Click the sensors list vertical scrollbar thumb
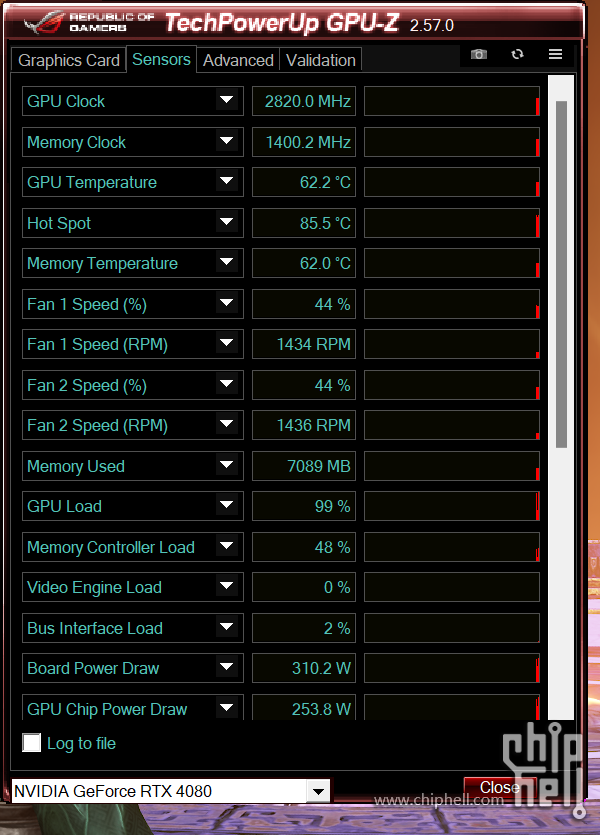 click(x=561, y=274)
